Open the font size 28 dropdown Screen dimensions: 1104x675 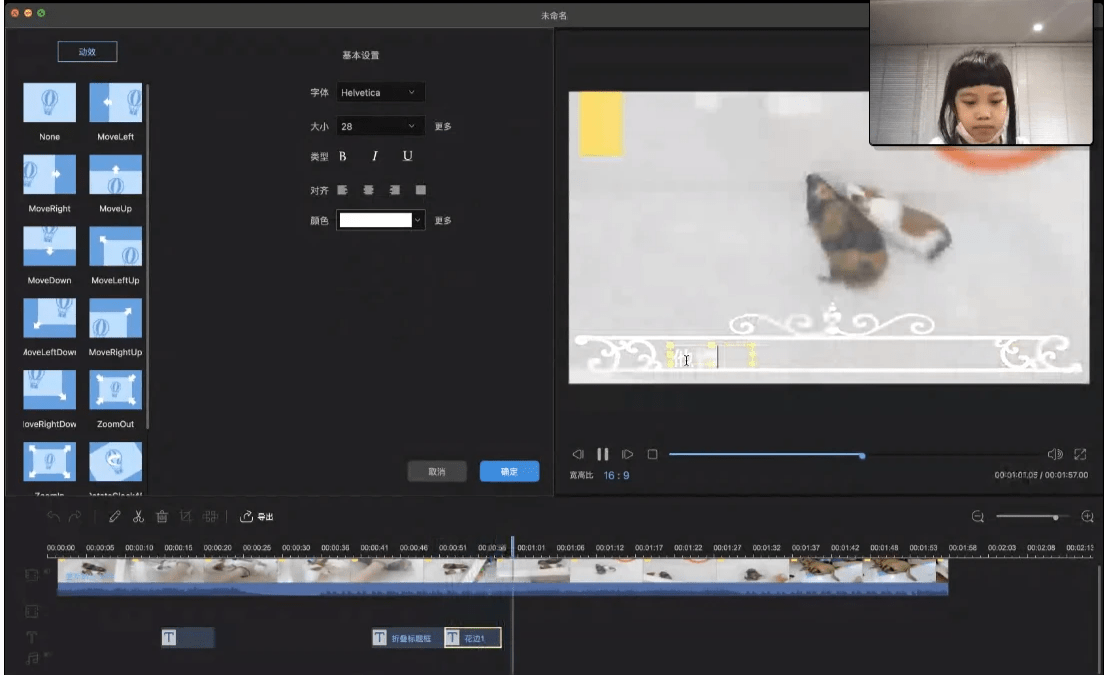point(381,127)
